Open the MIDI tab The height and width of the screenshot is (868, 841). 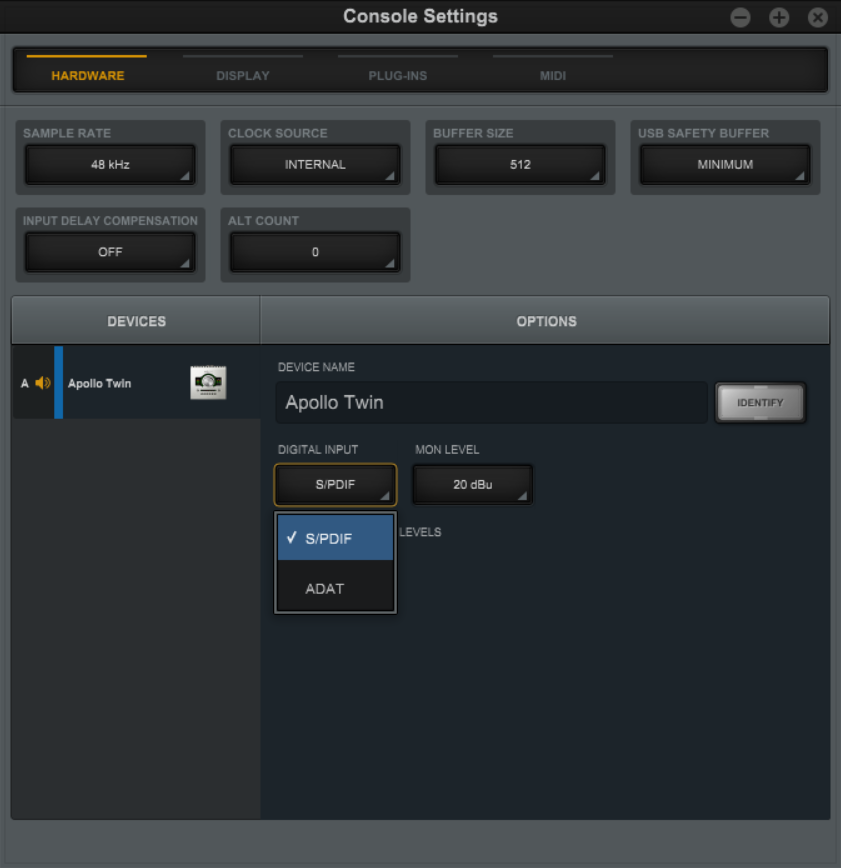(553, 75)
